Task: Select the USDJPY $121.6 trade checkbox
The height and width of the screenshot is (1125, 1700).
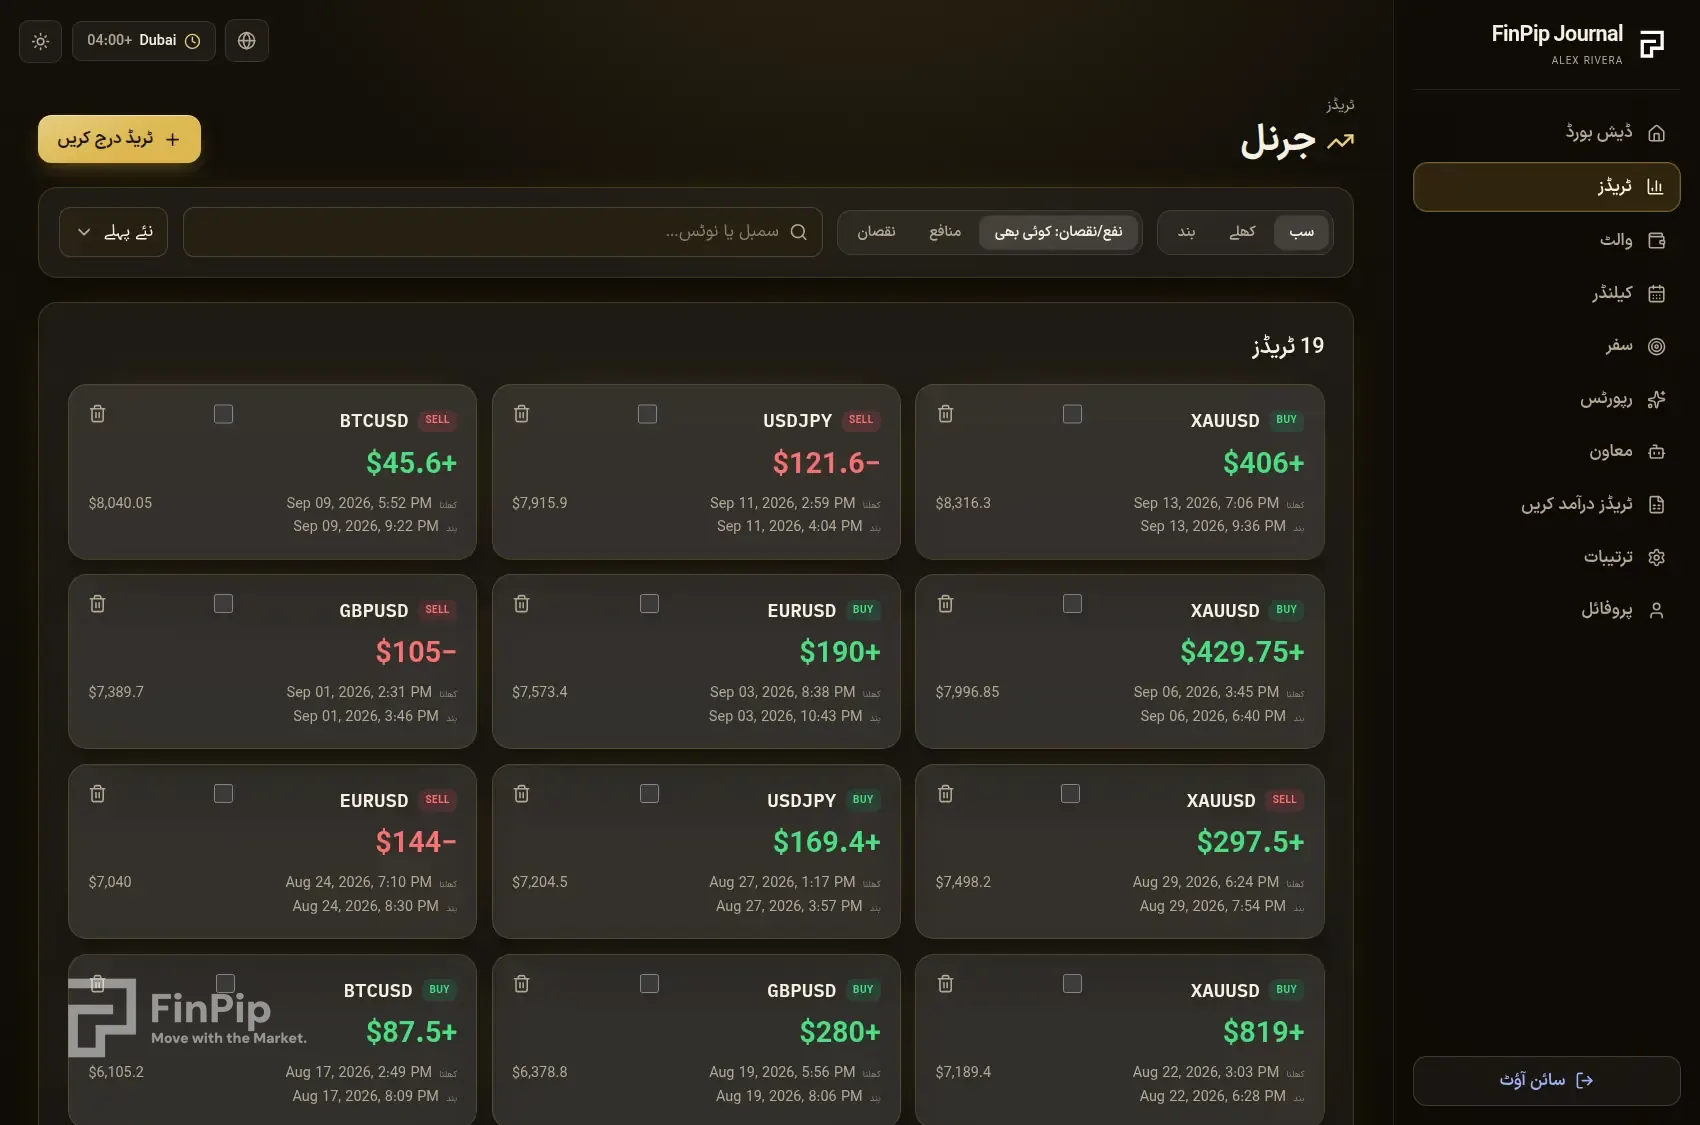Action: click(x=648, y=414)
